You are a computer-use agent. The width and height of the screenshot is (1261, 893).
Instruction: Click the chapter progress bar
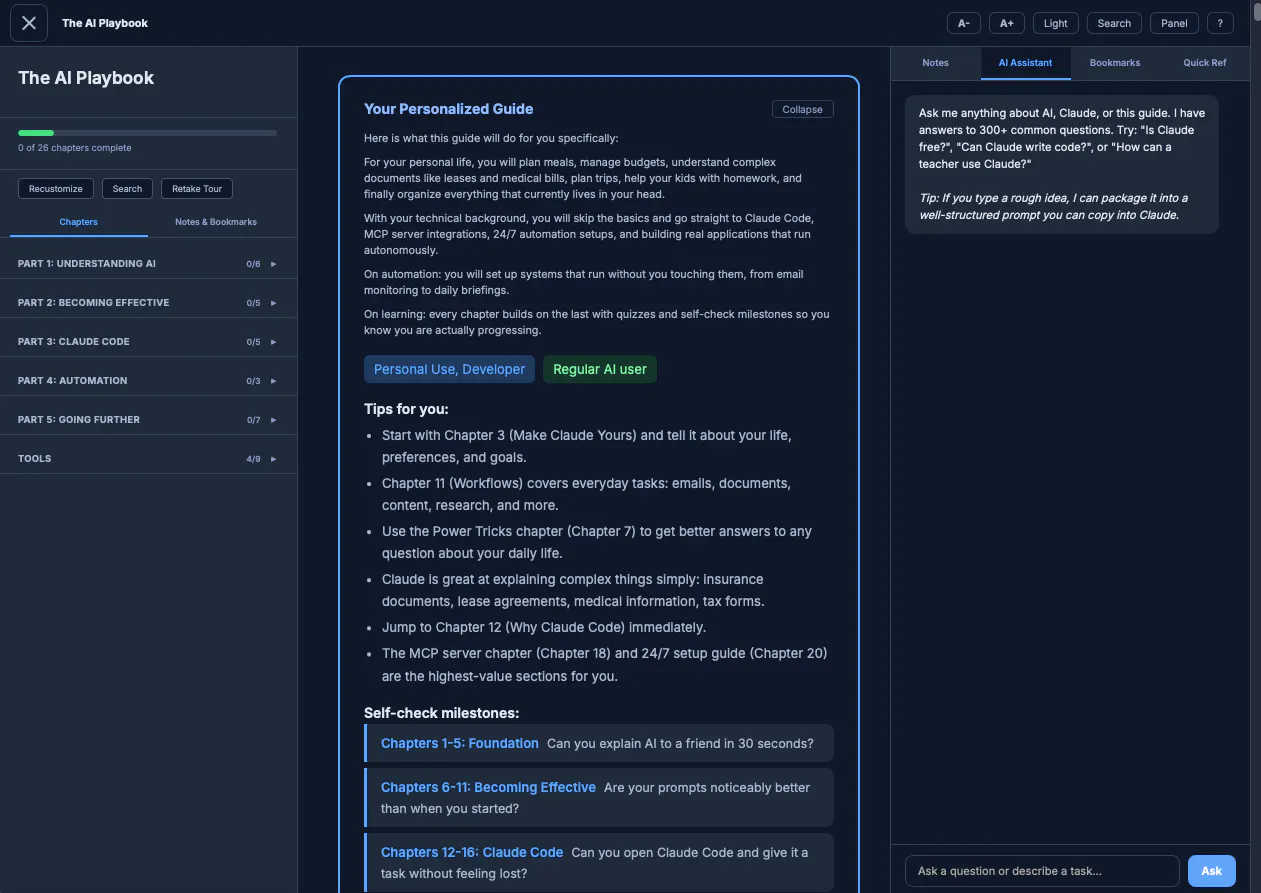click(148, 132)
